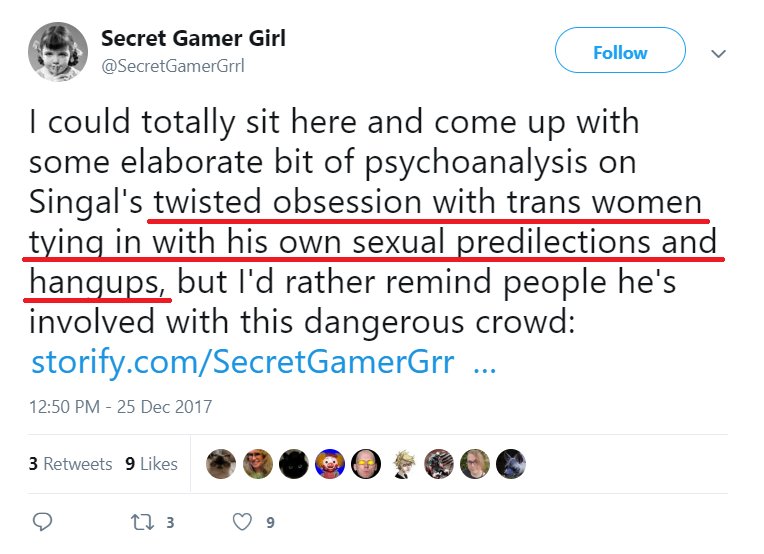Click the Secret Gamer Girl display name
The width and height of the screenshot is (764, 554).
pyautogui.click(x=193, y=39)
